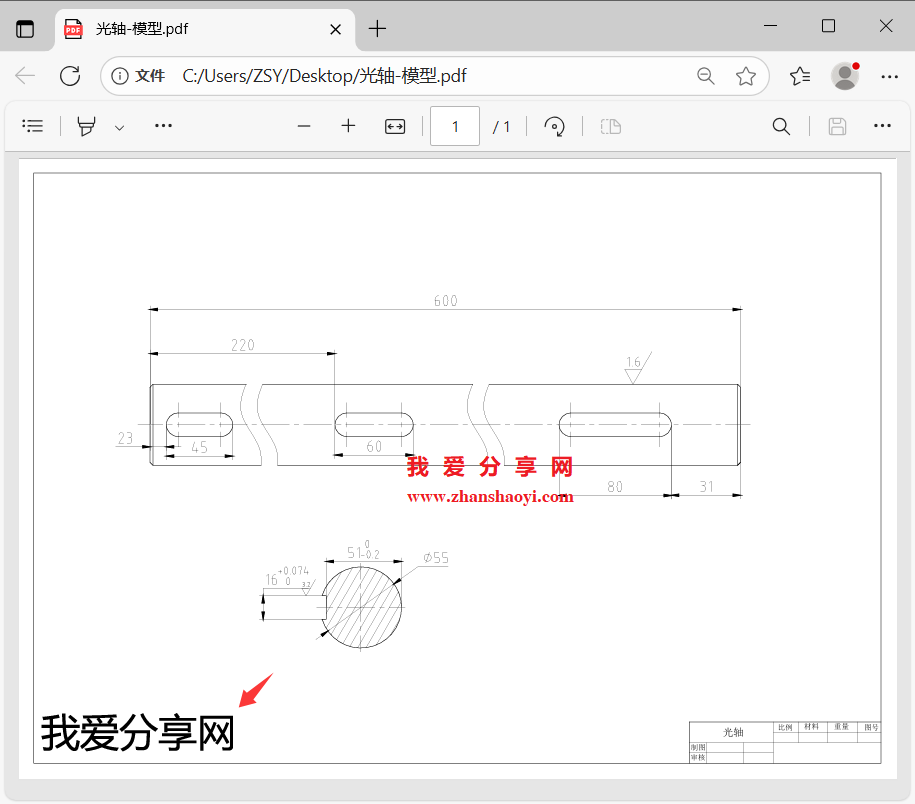This screenshot has height=804, width=915.
Task: Zoom into the PDF page
Action: pyautogui.click(x=348, y=126)
